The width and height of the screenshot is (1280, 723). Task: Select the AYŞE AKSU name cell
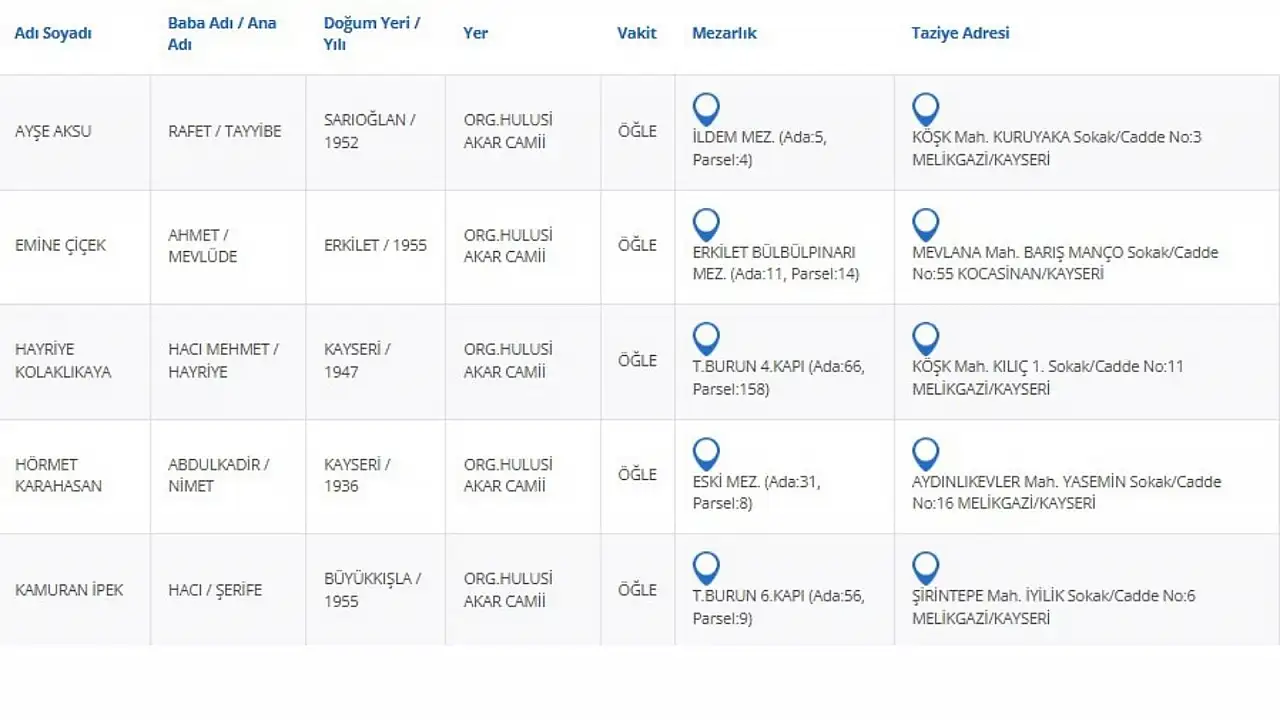pyautogui.click(x=53, y=131)
